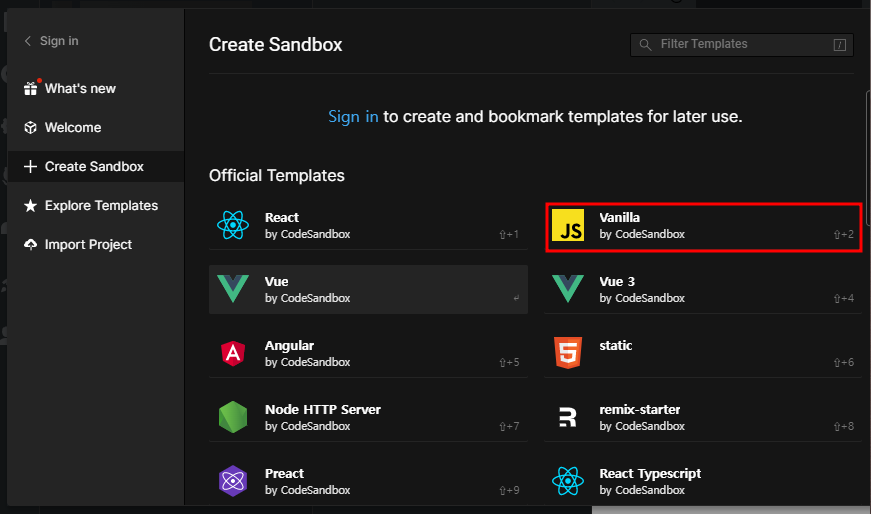Click the back chevron beside Sign in
Image resolution: width=871 pixels, height=514 pixels.
[28, 41]
